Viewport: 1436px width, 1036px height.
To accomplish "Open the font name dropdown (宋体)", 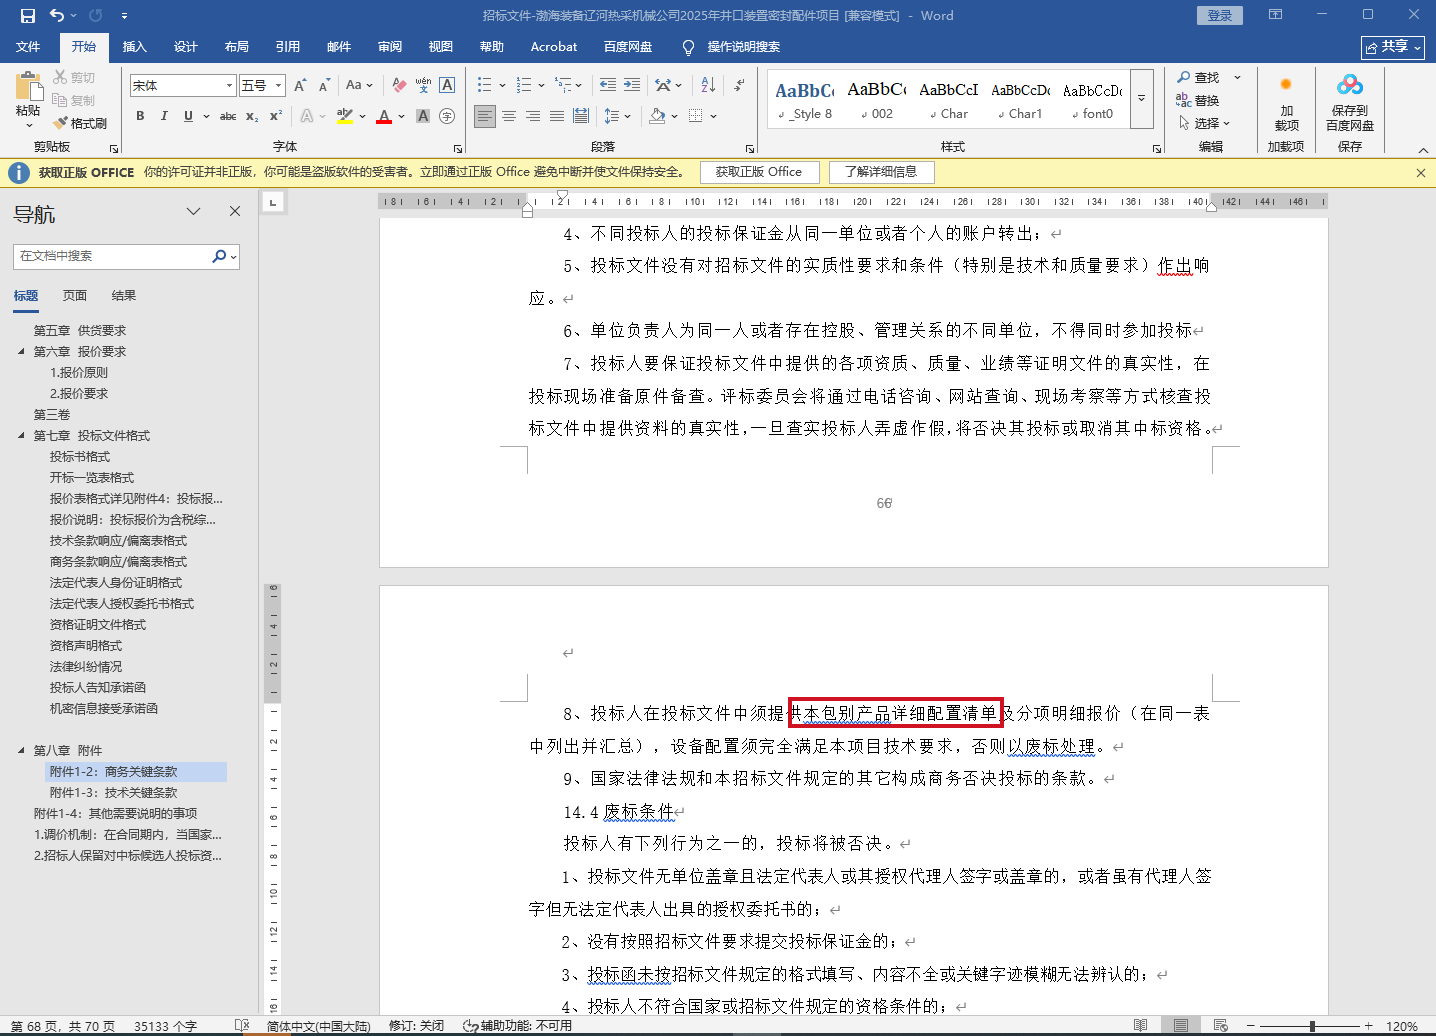I will coord(229,86).
